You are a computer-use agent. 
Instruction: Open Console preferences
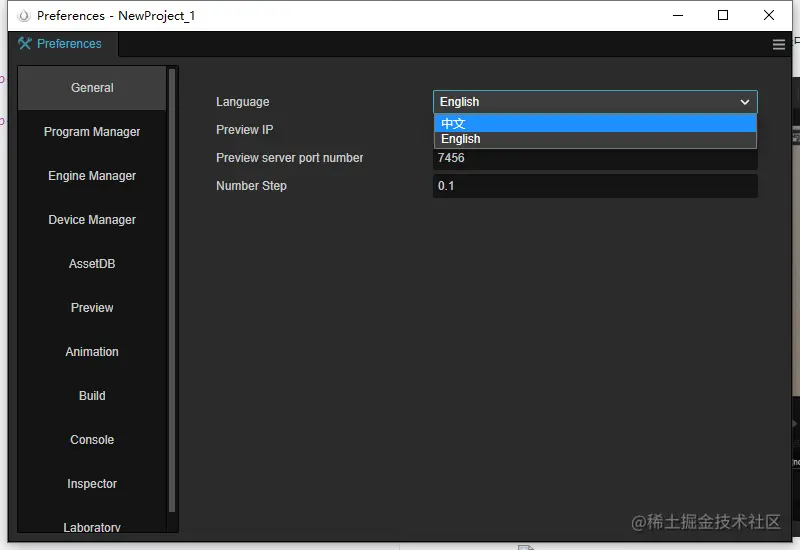tap(92, 440)
